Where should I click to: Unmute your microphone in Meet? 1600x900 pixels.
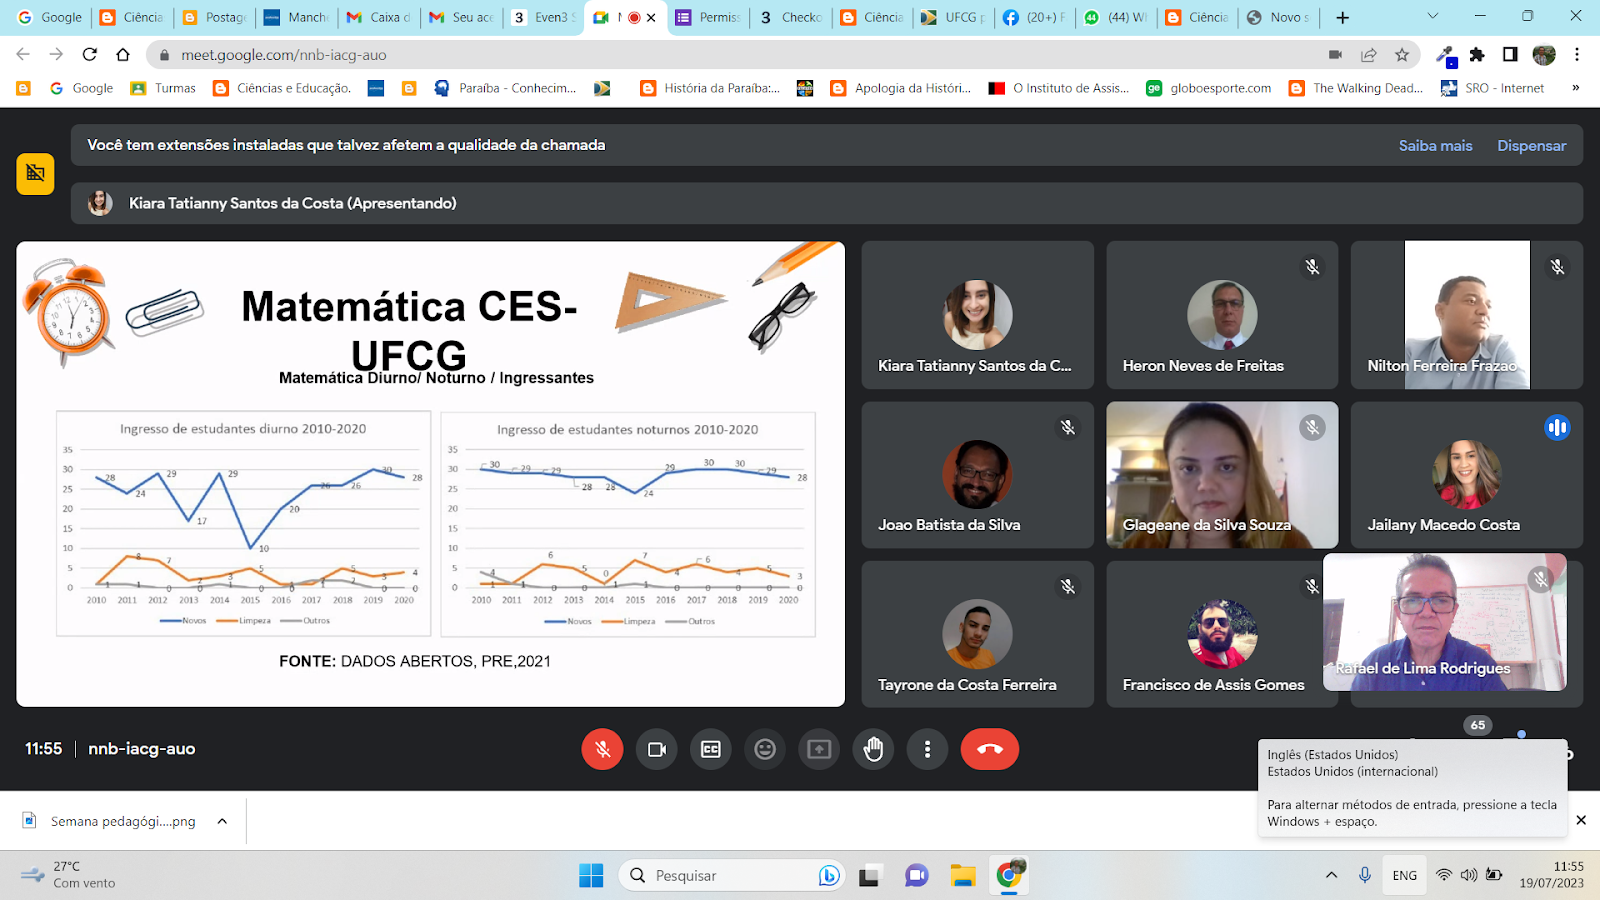[602, 749]
